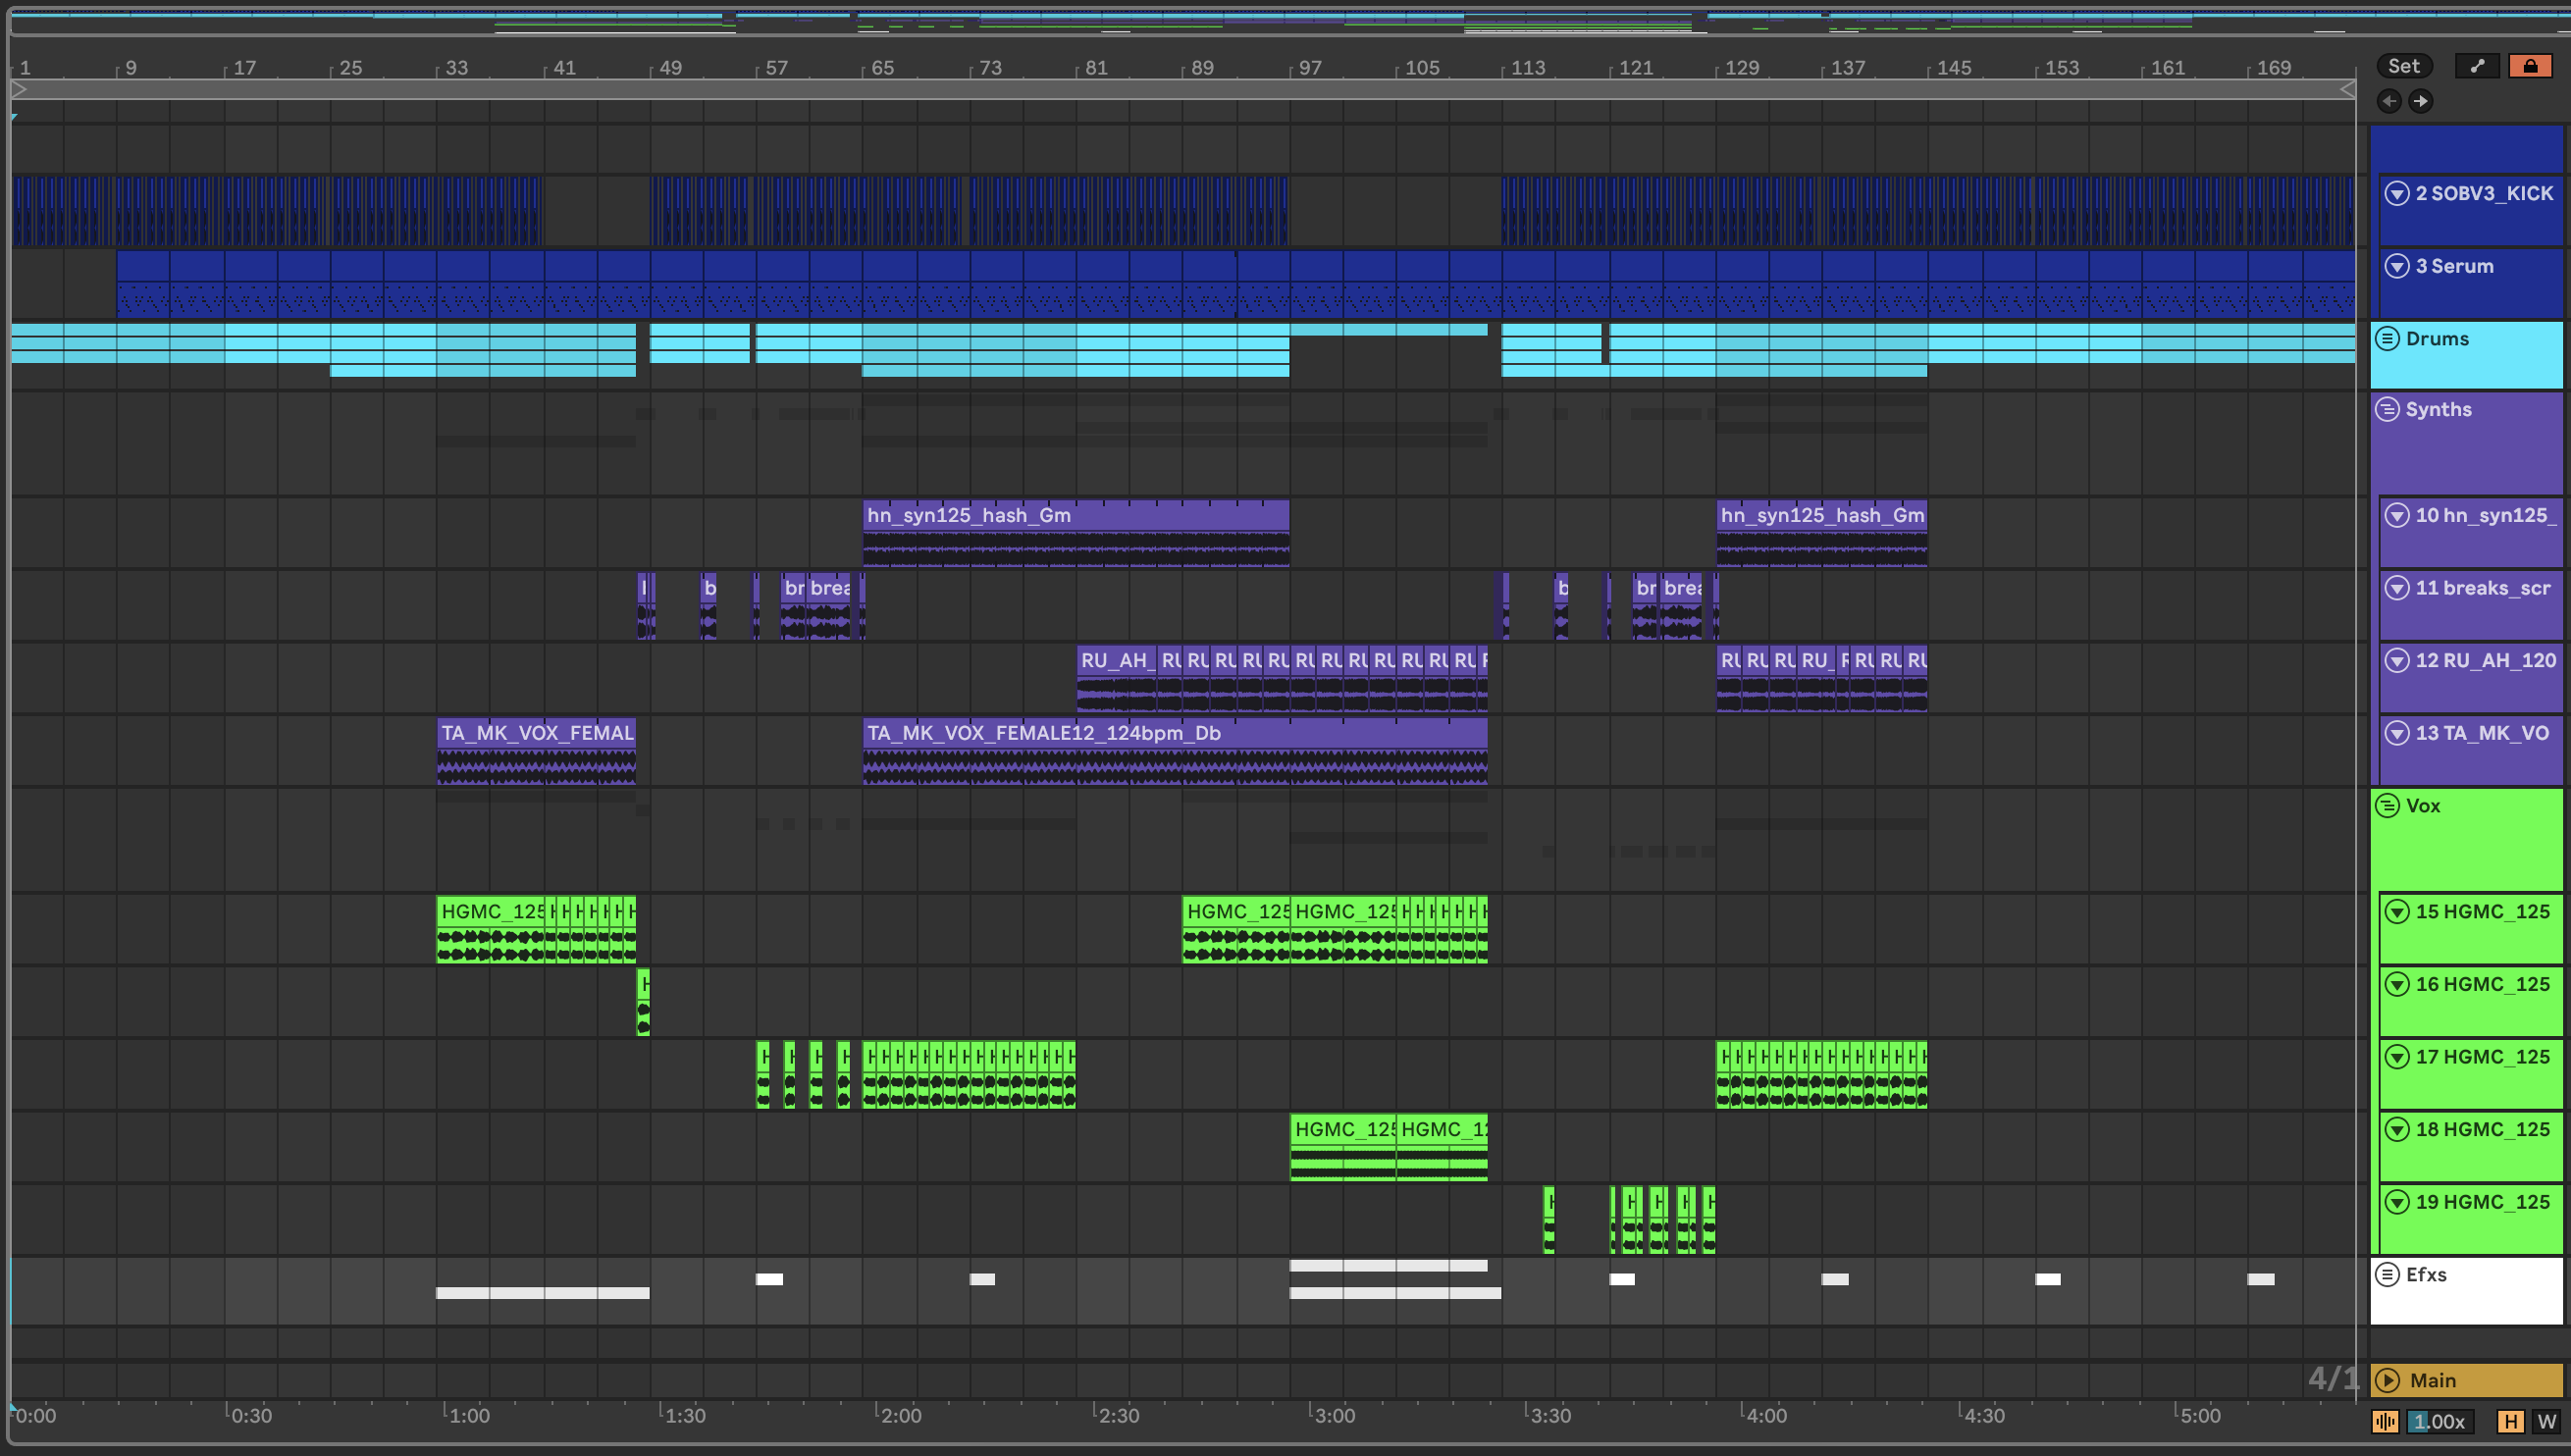Toggle the orange automation lock button
The height and width of the screenshot is (1456, 2571).
click(2530, 66)
